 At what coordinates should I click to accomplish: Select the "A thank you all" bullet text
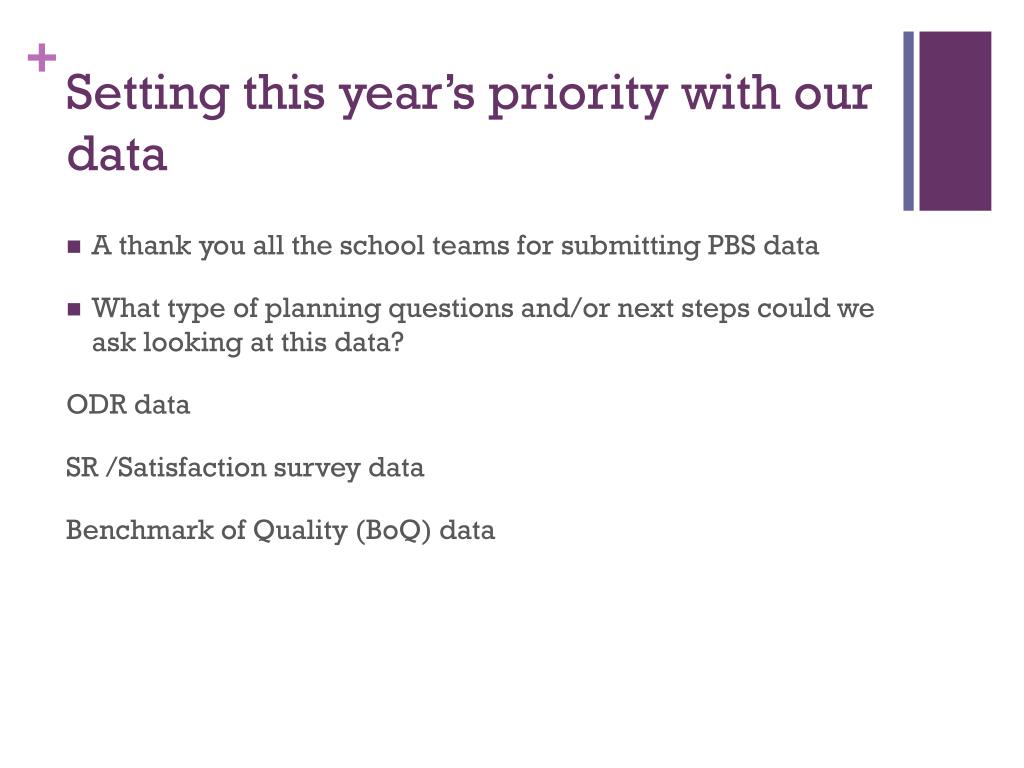pos(455,246)
